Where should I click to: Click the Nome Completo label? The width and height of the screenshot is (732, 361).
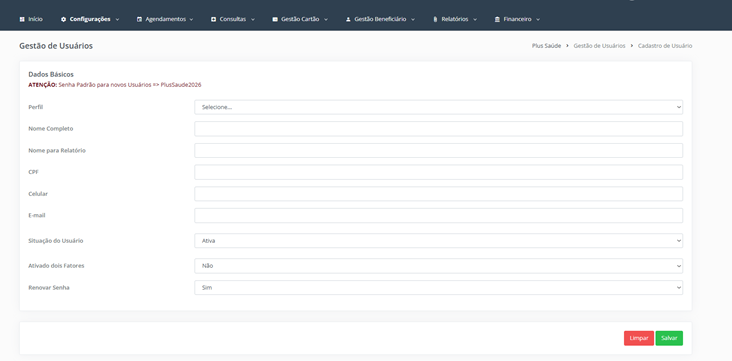tap(51, 128)
